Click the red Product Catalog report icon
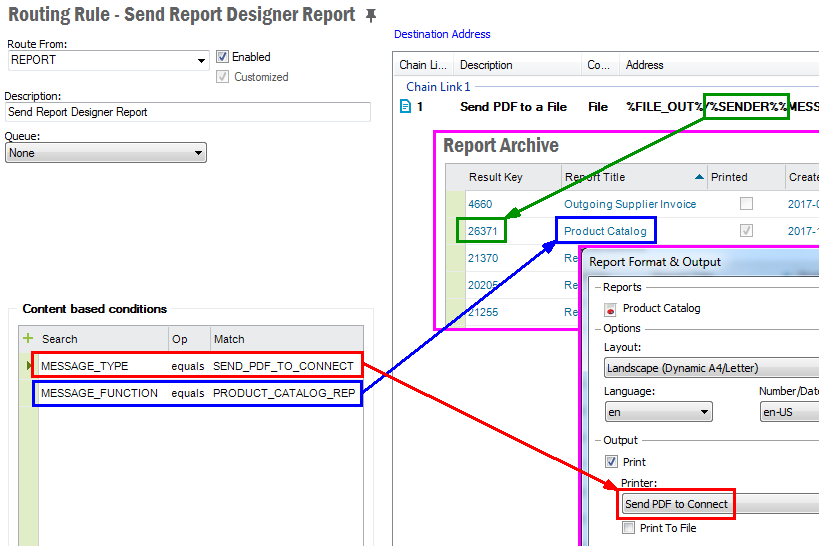This screenshot has height=546, width=819. pos(610,309)
